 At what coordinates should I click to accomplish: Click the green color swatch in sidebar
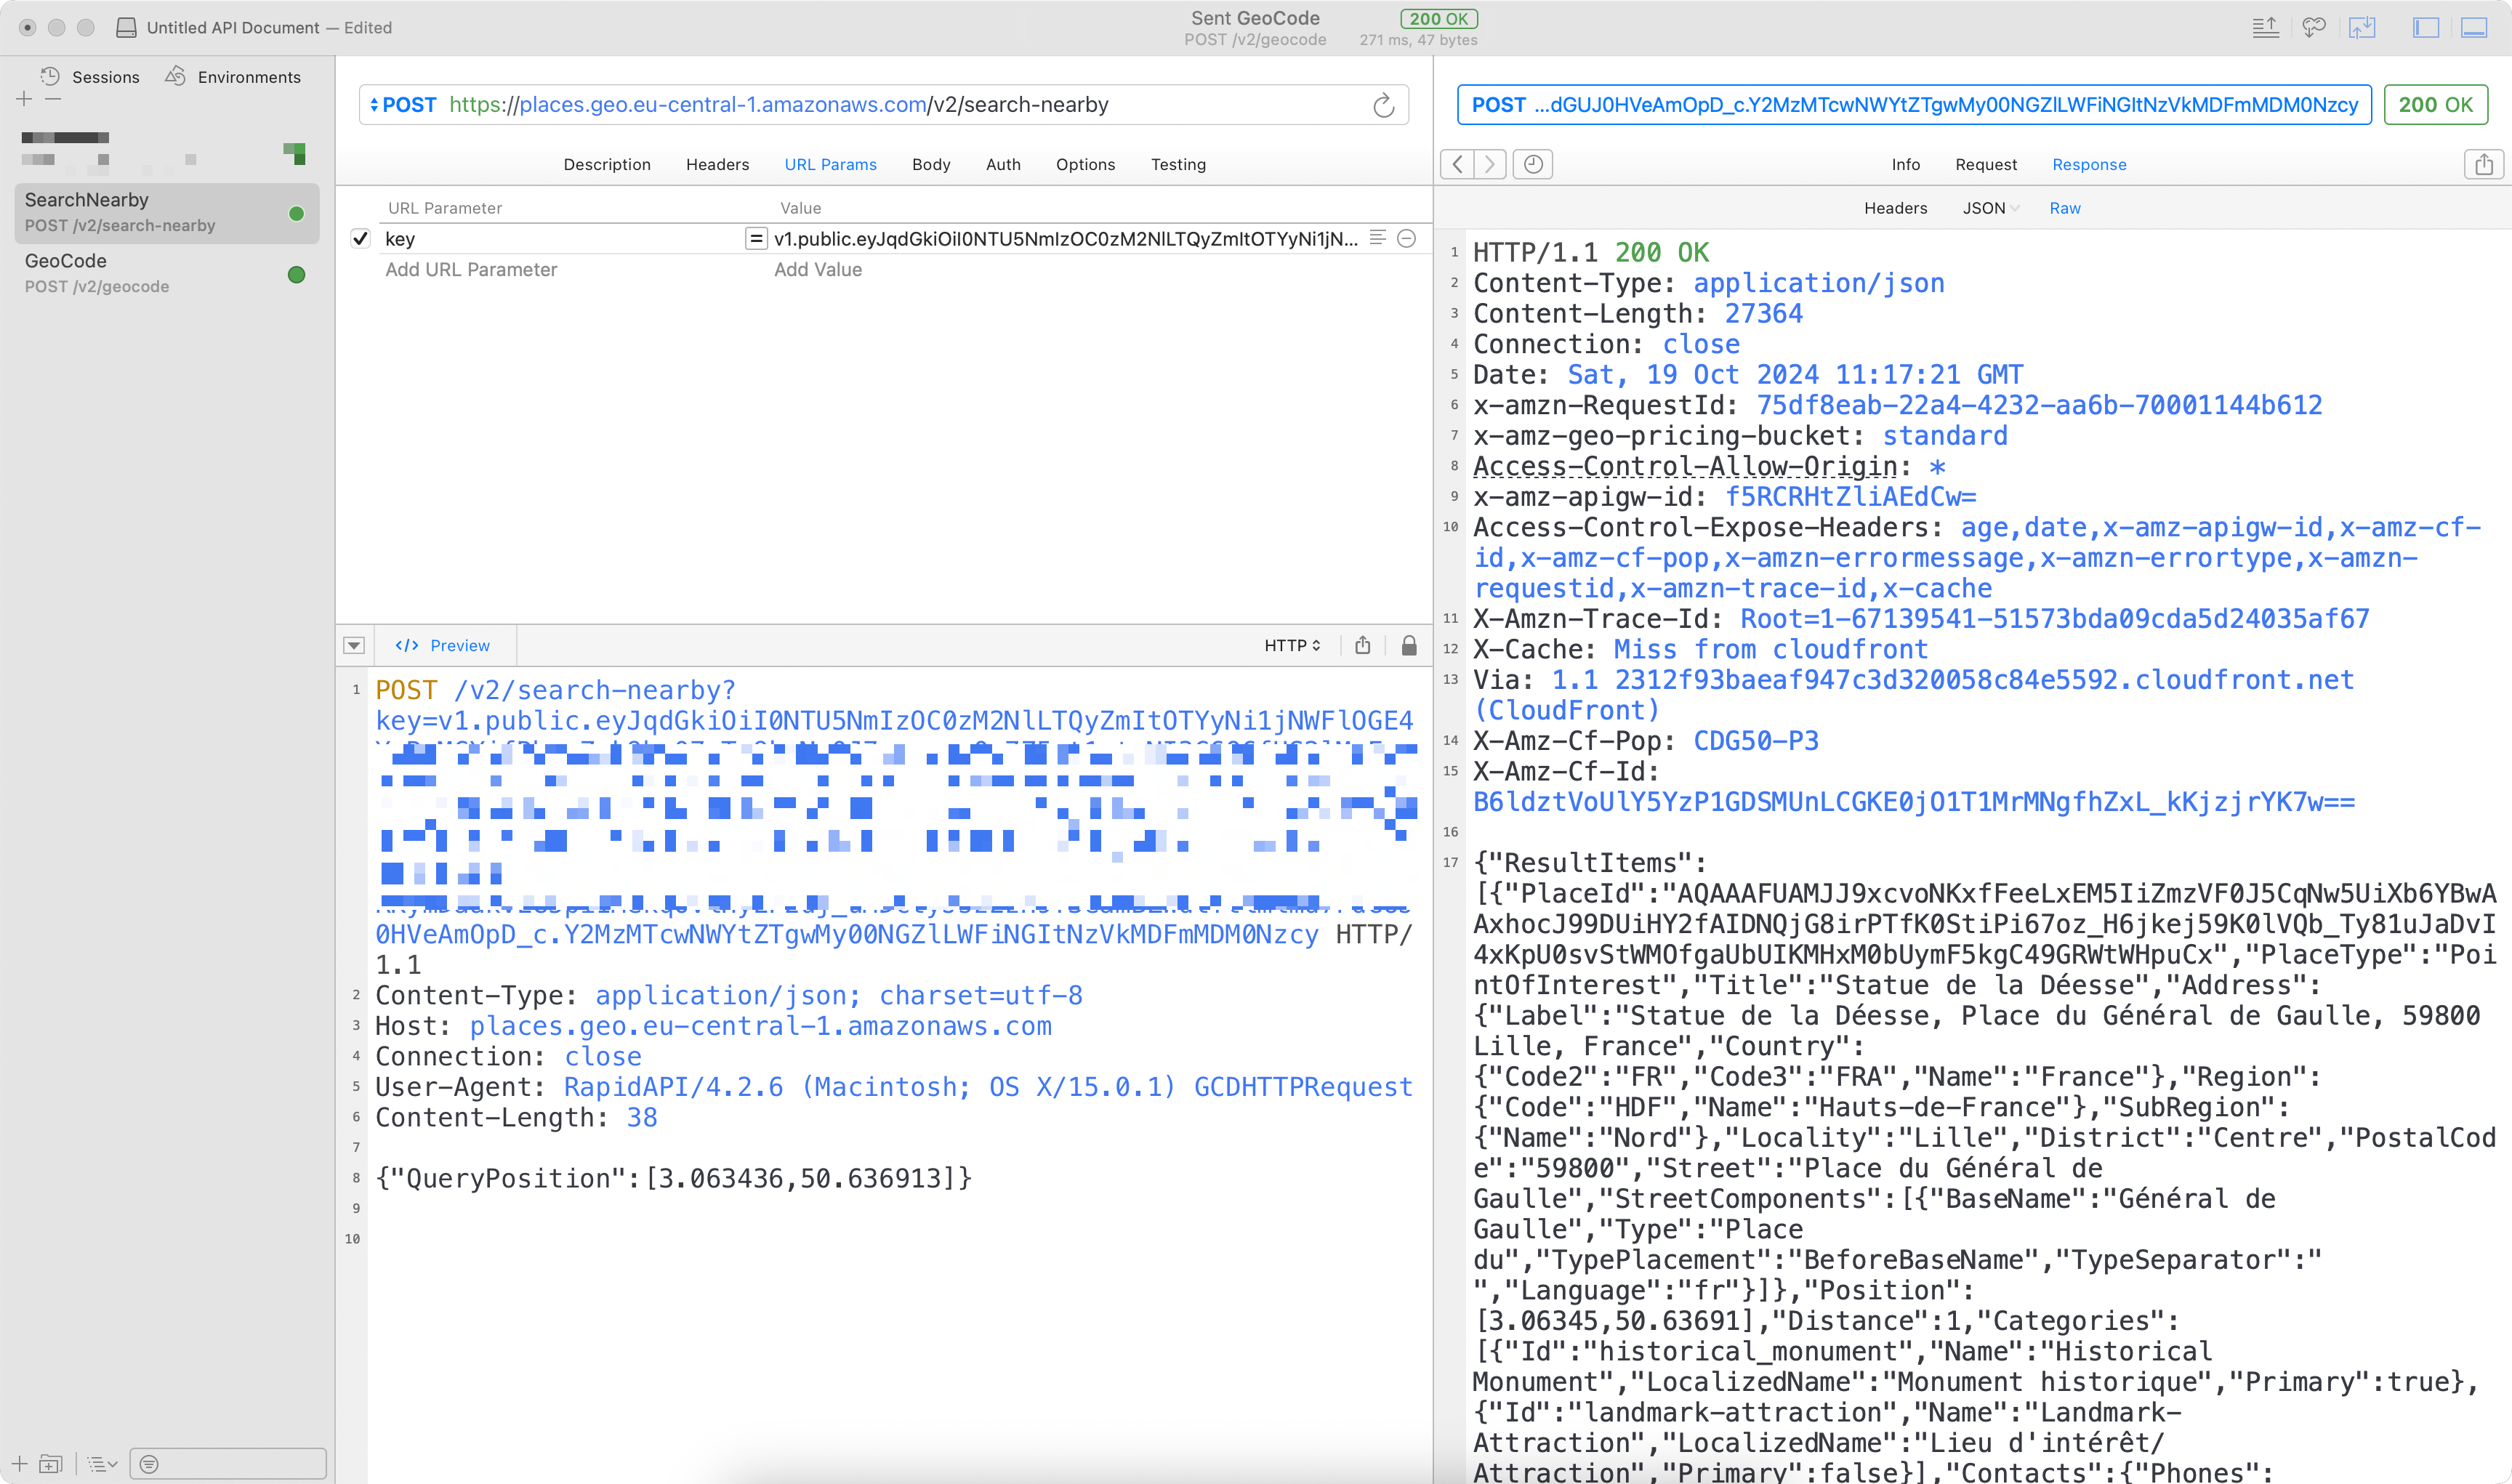coord(295,153)
